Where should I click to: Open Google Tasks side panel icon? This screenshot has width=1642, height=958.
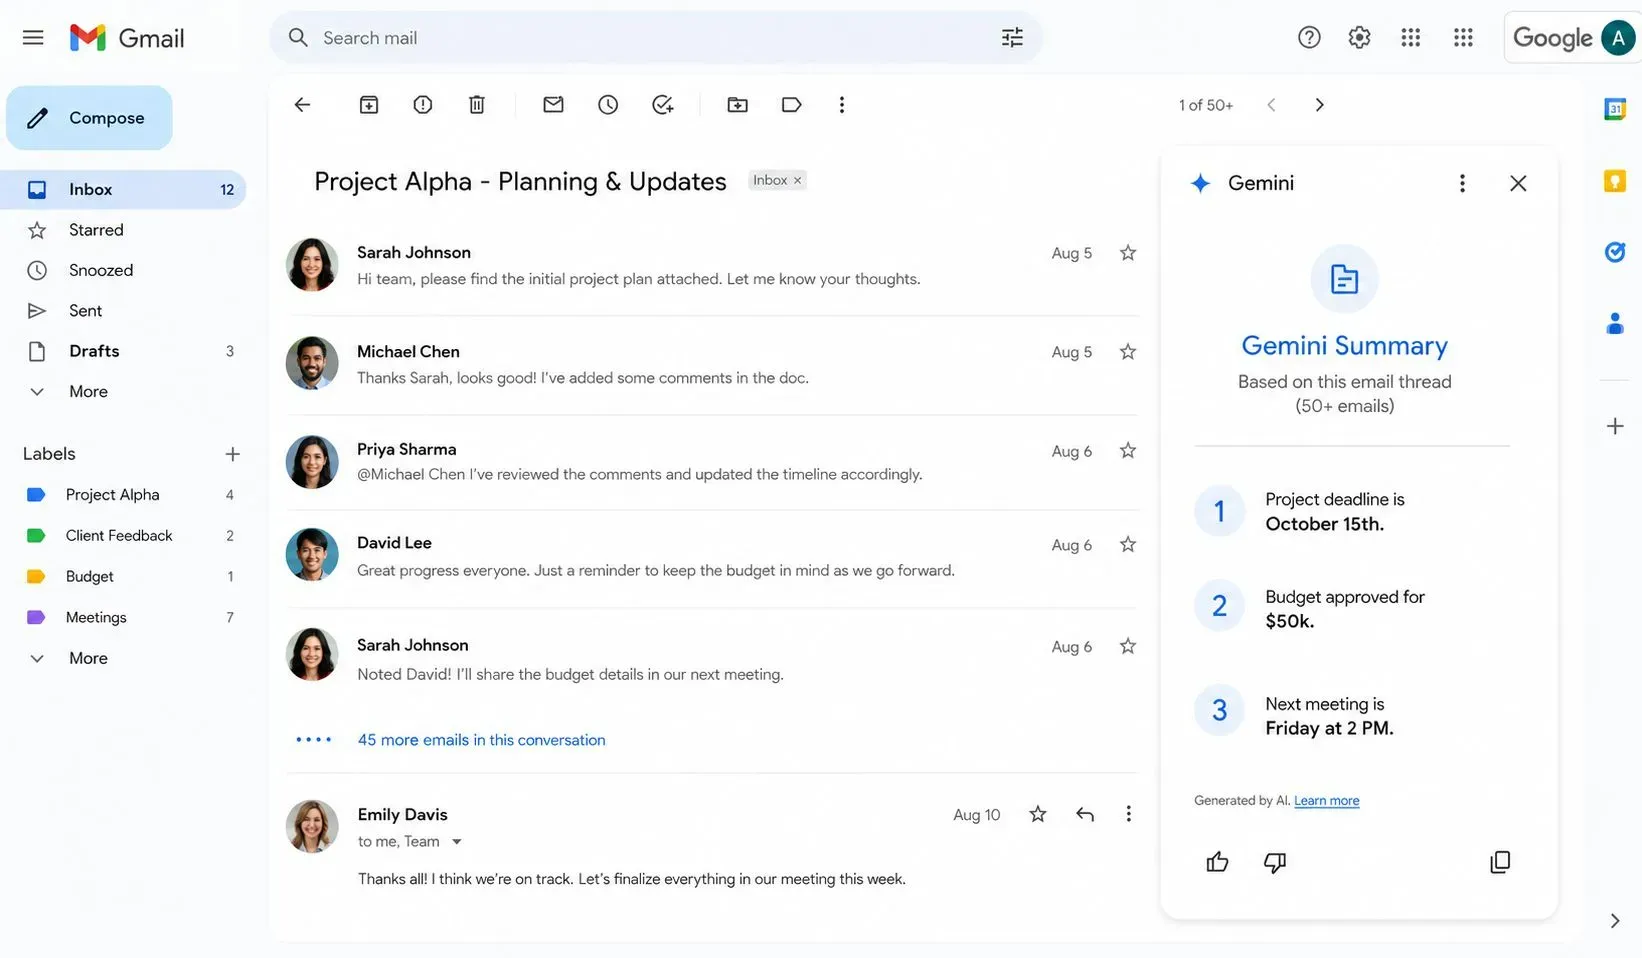click(1615, 252)
